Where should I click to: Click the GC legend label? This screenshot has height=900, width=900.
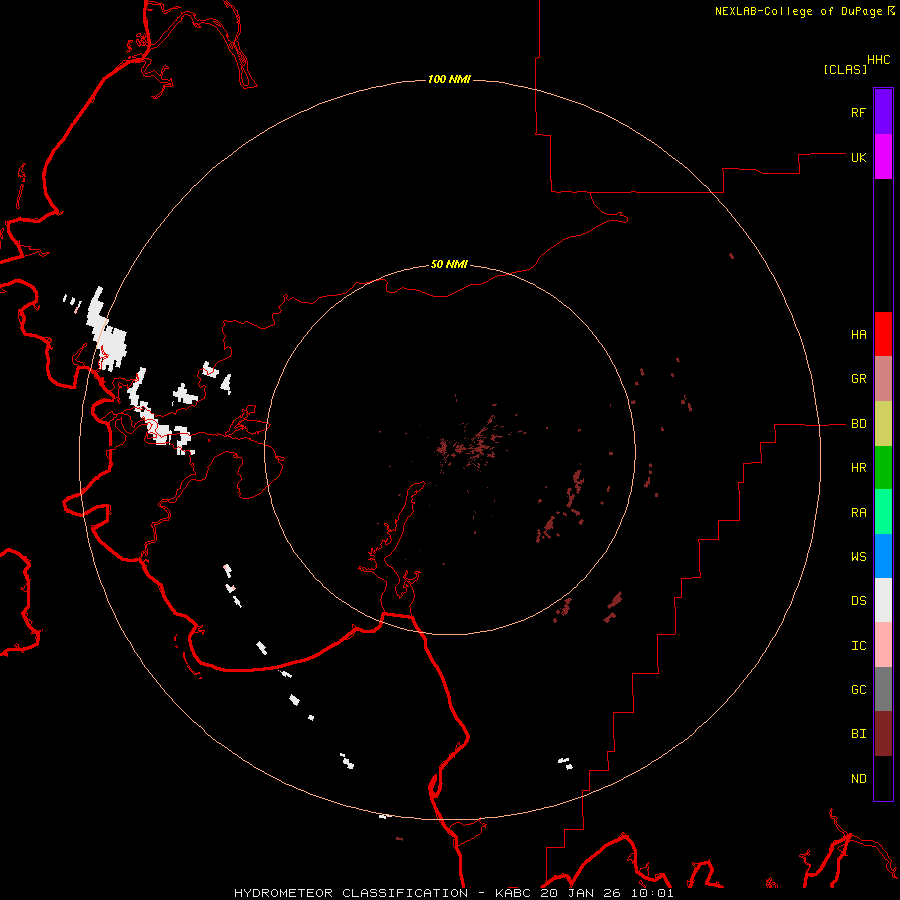pyautogui.click(x=858, y=690)
